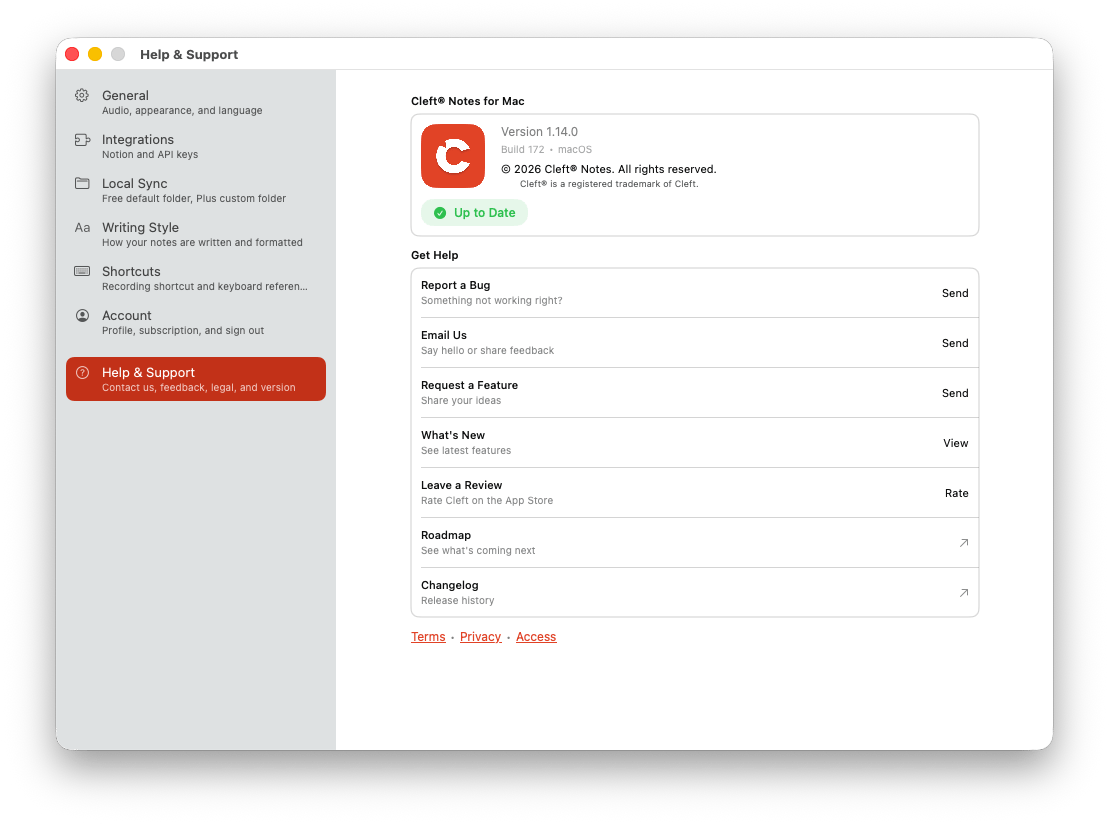1109x824 pixels.
Task: Click the Changelog row title
Action: (x=449, y=585)
